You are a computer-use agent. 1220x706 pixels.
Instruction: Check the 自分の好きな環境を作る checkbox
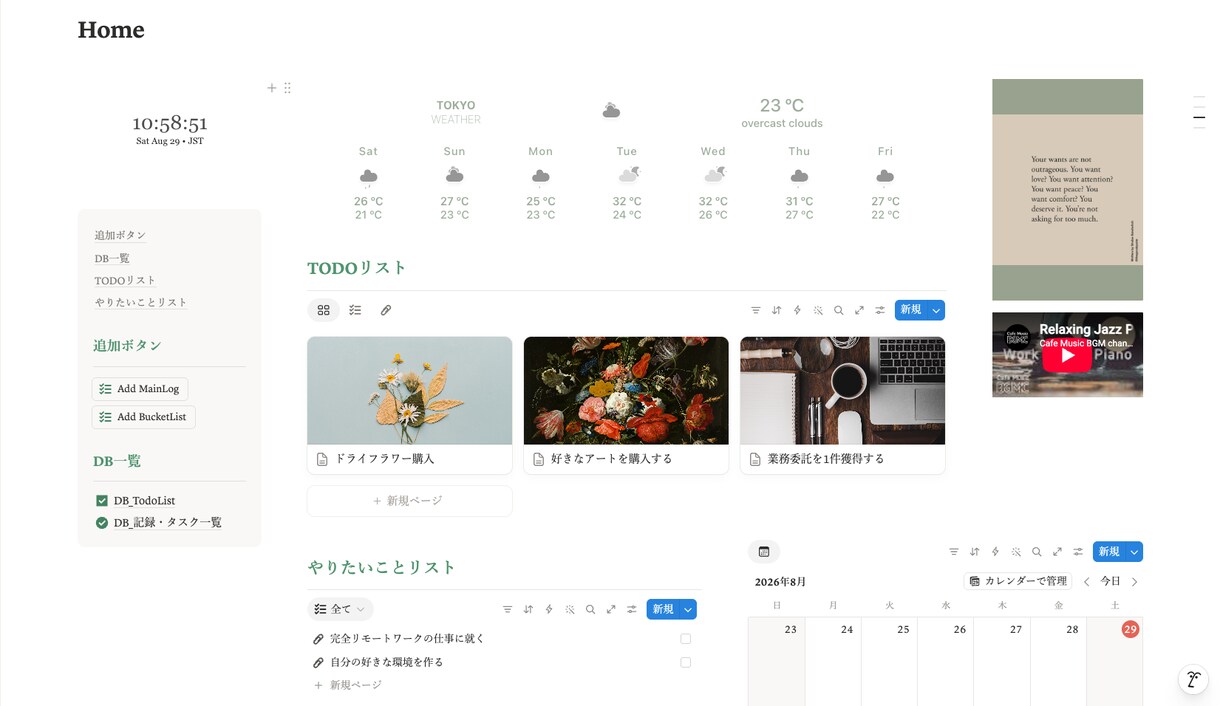[x=685, y=662]
